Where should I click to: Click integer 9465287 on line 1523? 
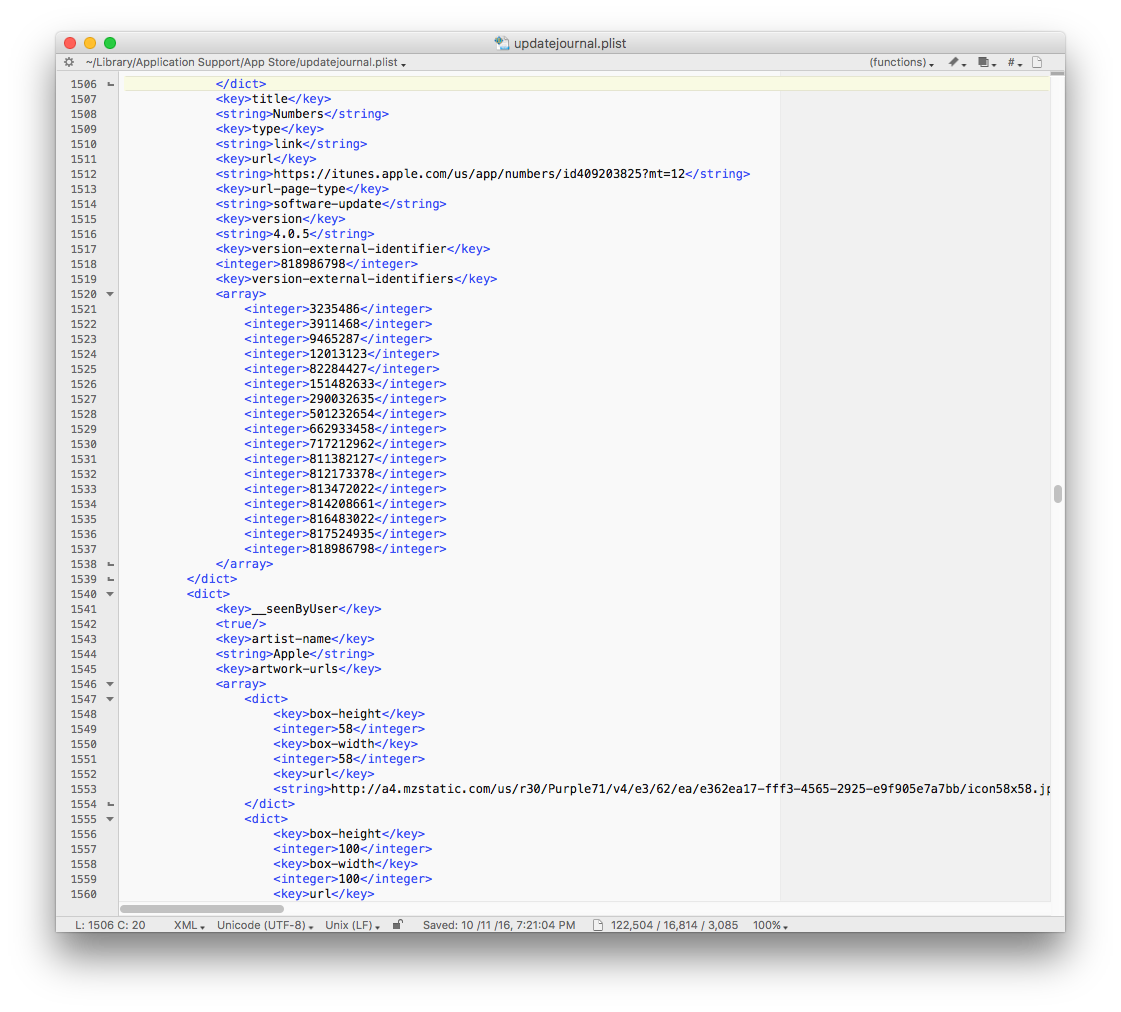(x=335, y=339)
